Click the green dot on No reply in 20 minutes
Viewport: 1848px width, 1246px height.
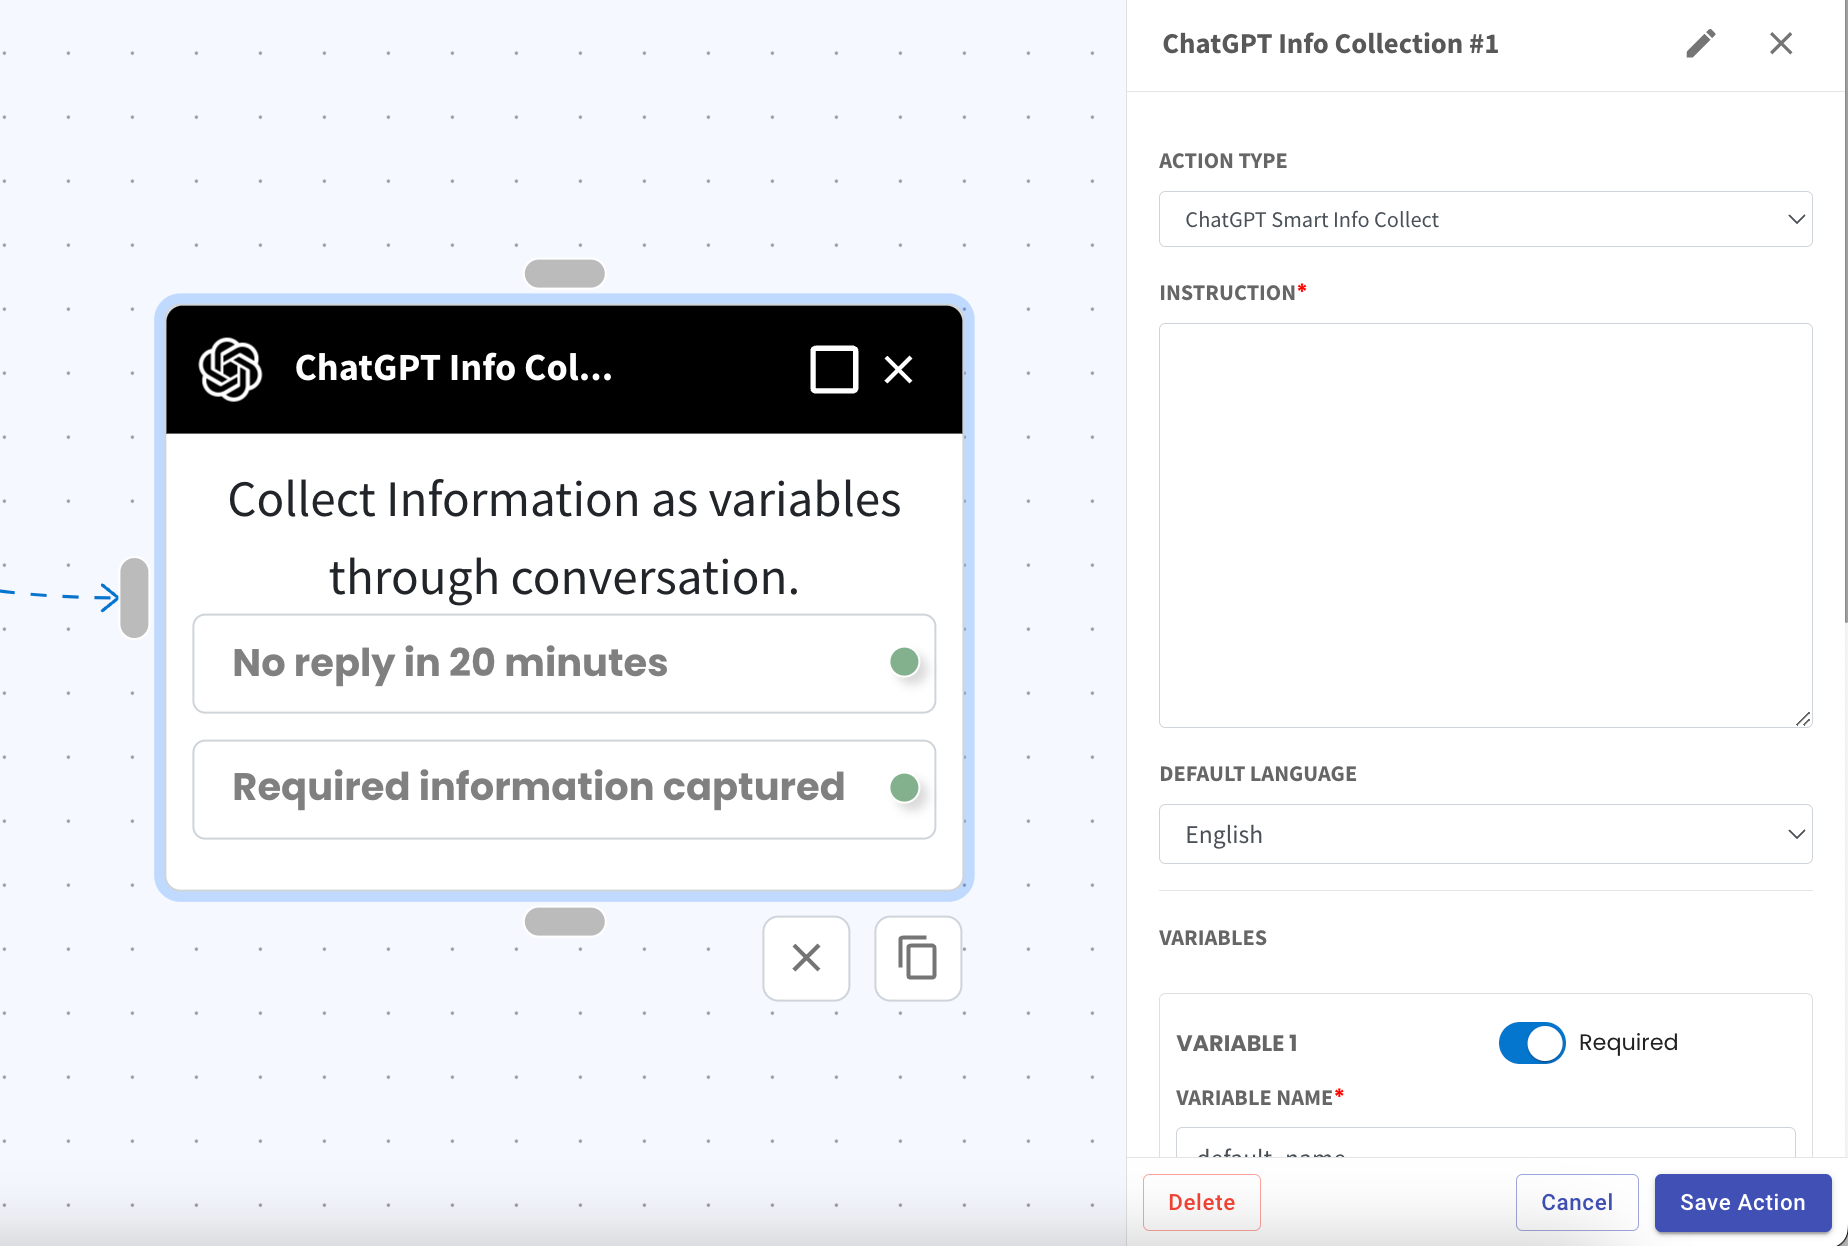(x=904, y=662)
